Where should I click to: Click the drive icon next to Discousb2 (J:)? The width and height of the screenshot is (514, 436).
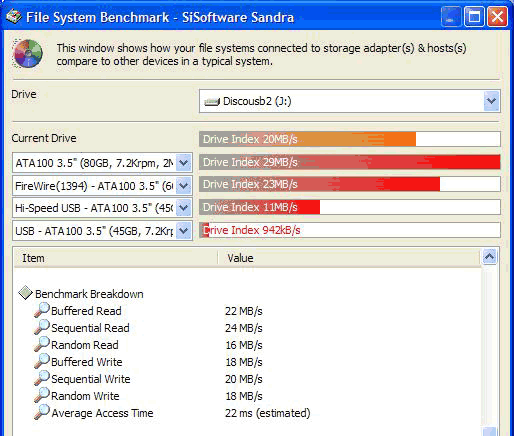(x=212, y=101)
